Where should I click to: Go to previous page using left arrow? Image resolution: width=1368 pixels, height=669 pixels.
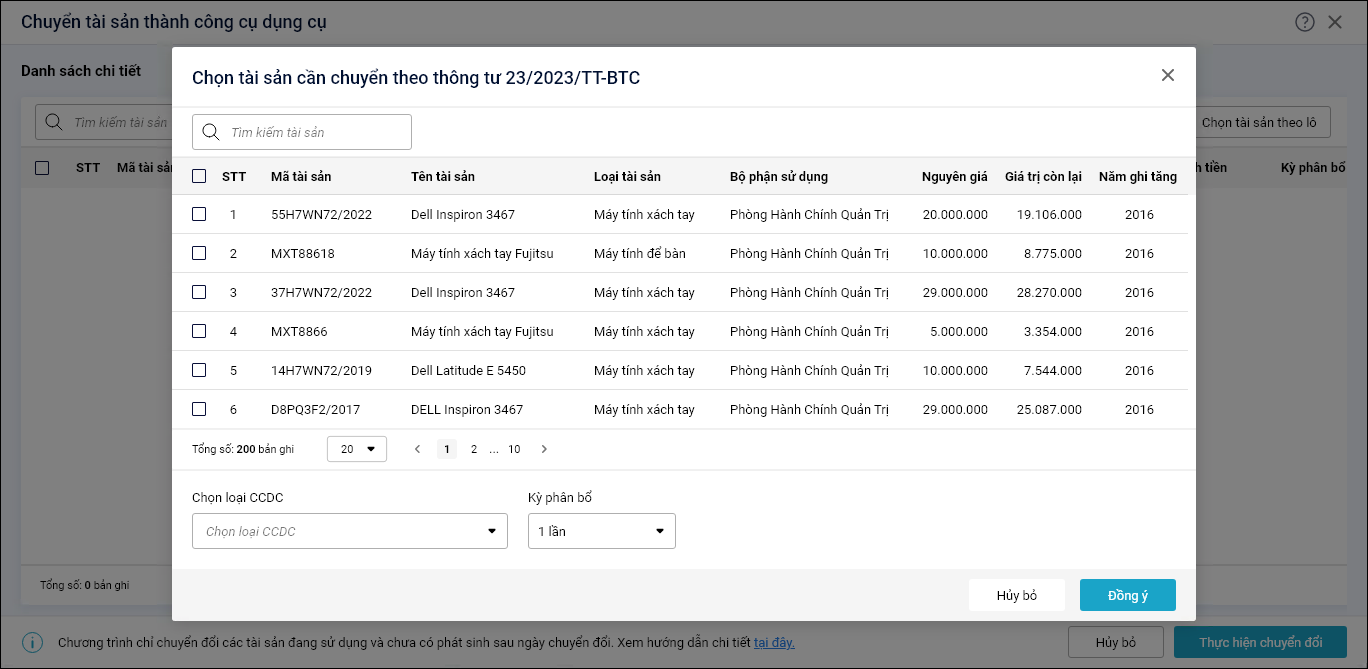(x=418, y=449)
